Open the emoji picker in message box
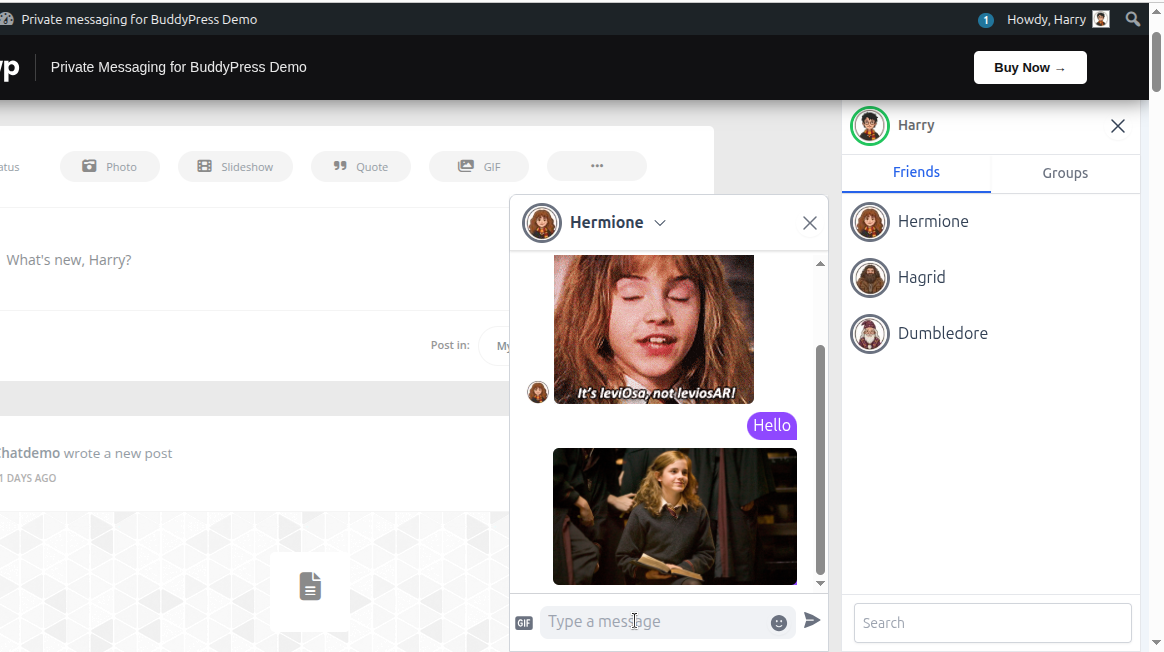 point(779,623)
